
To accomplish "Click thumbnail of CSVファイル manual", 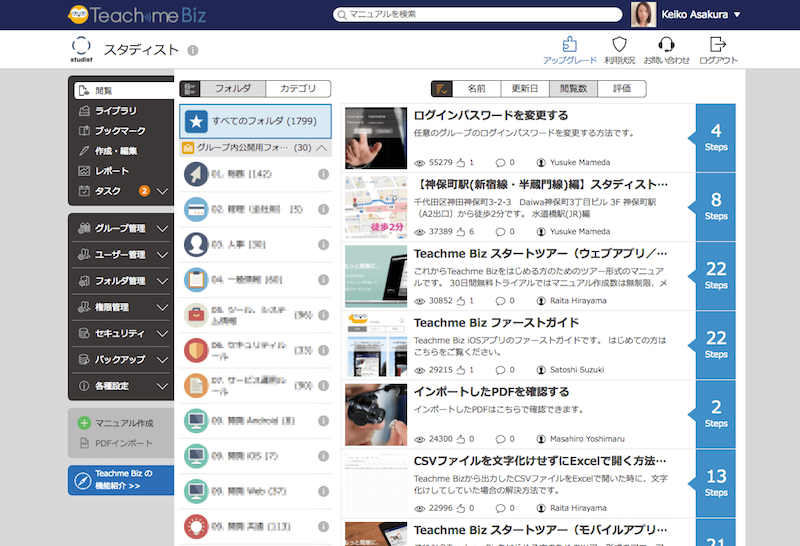I will point(376,484).
